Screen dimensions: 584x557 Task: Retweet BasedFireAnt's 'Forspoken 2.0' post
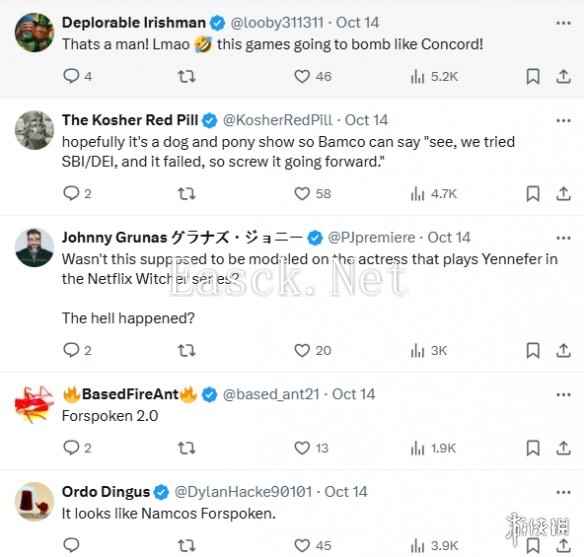coord(186,448)
